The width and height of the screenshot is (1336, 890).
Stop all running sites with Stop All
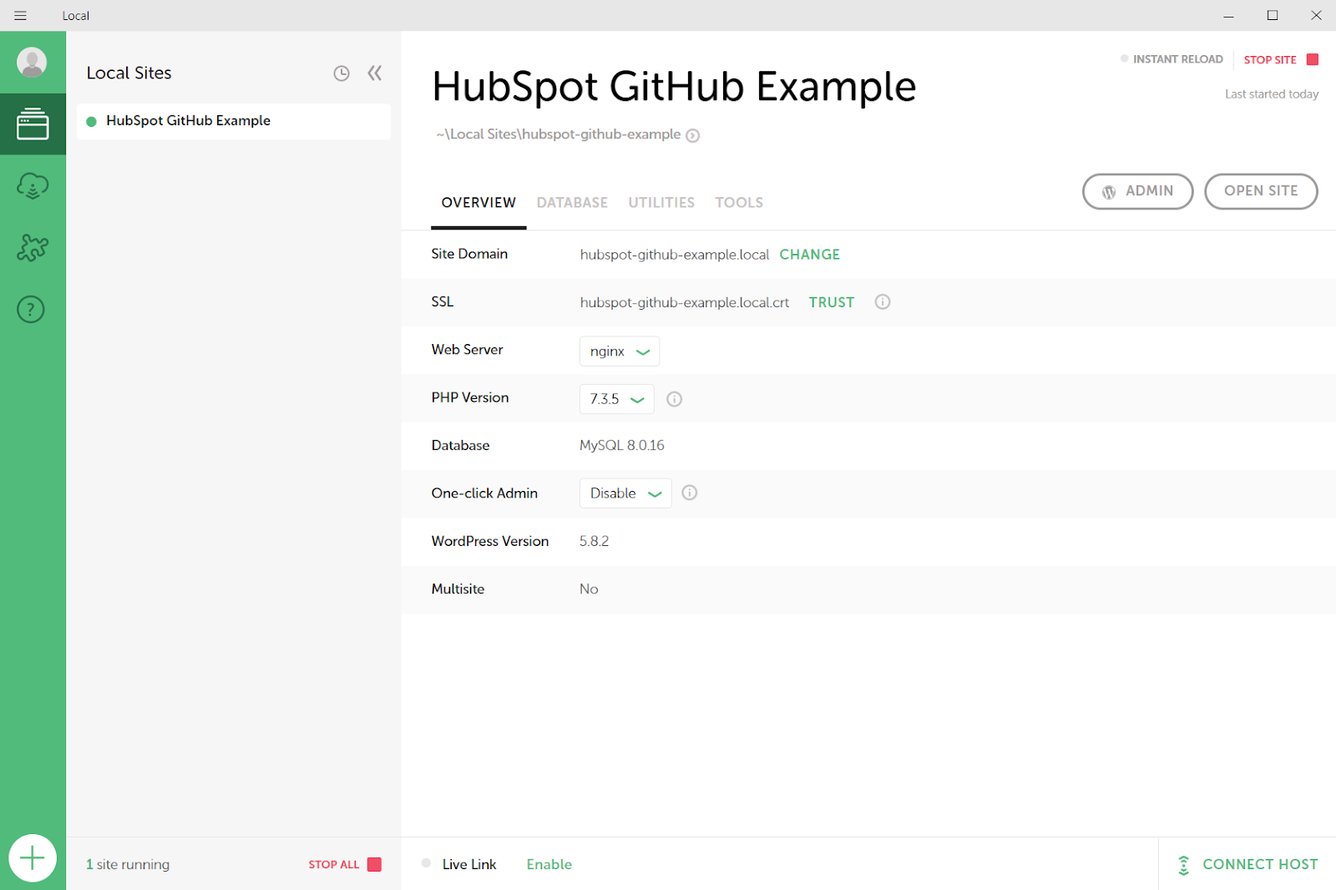pos(333,864)
